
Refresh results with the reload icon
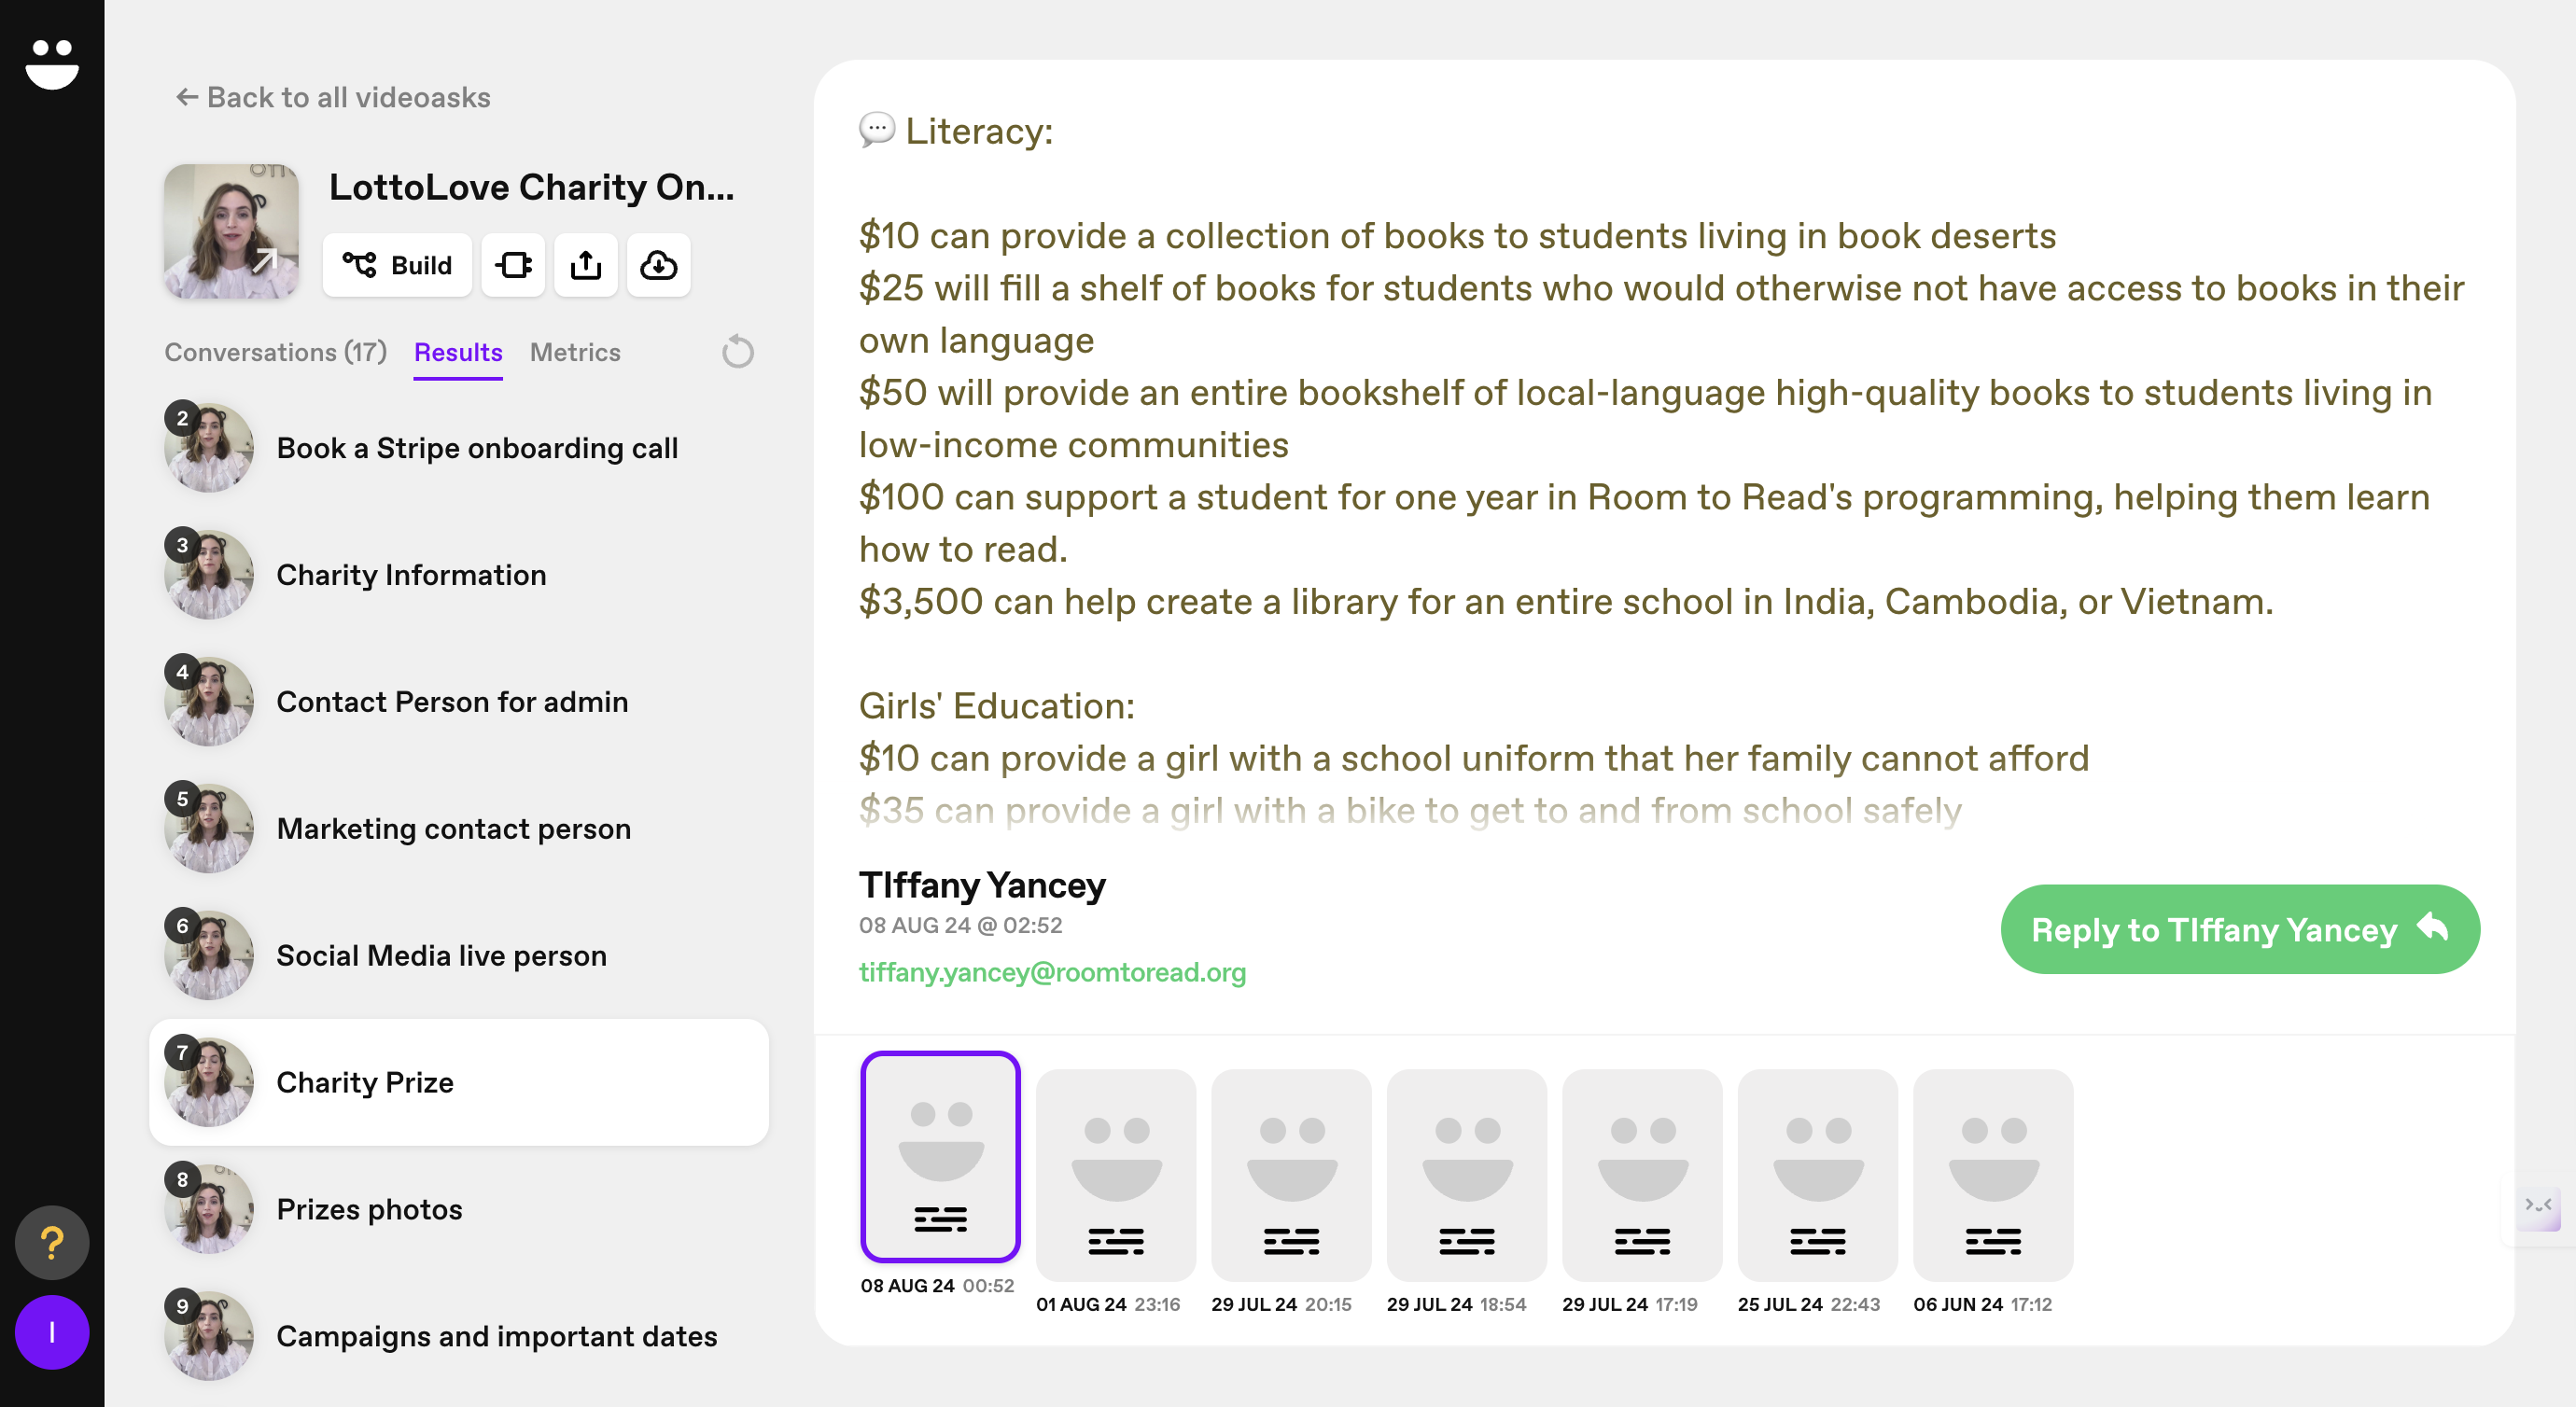pos(738,352)
